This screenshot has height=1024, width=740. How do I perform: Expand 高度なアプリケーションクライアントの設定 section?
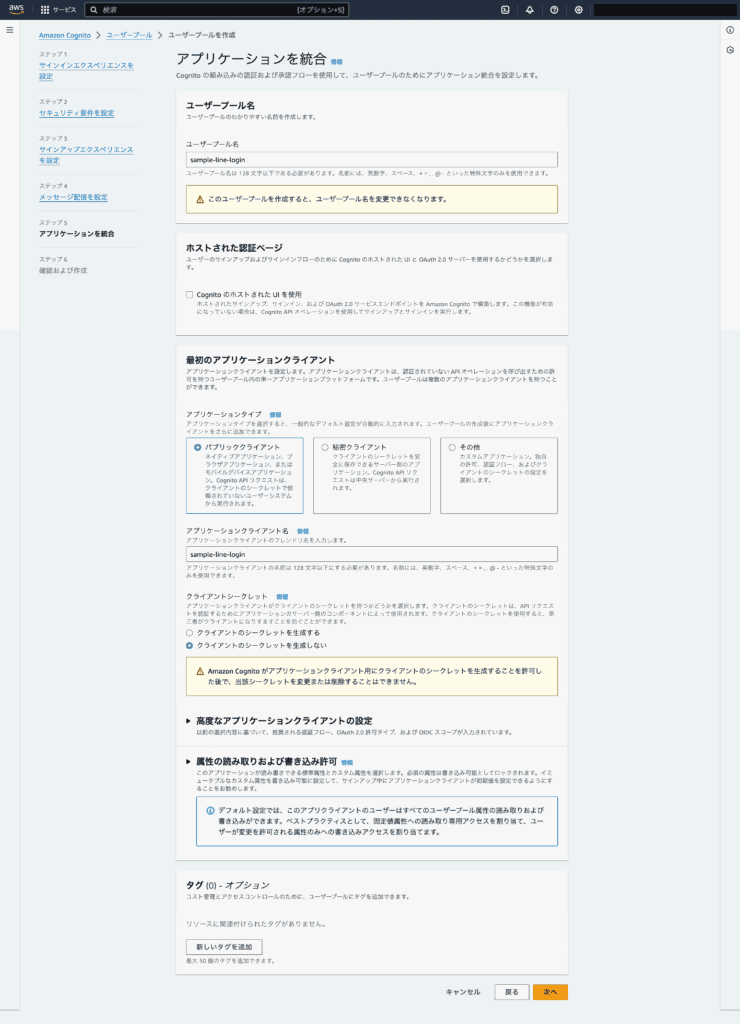(188, 720)
